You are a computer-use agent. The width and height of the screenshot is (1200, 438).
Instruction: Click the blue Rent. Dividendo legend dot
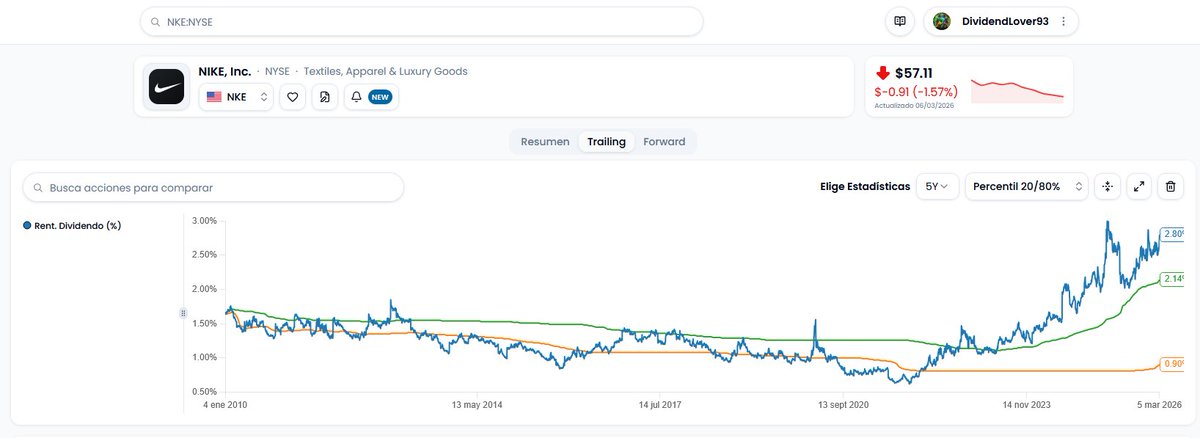27,226
